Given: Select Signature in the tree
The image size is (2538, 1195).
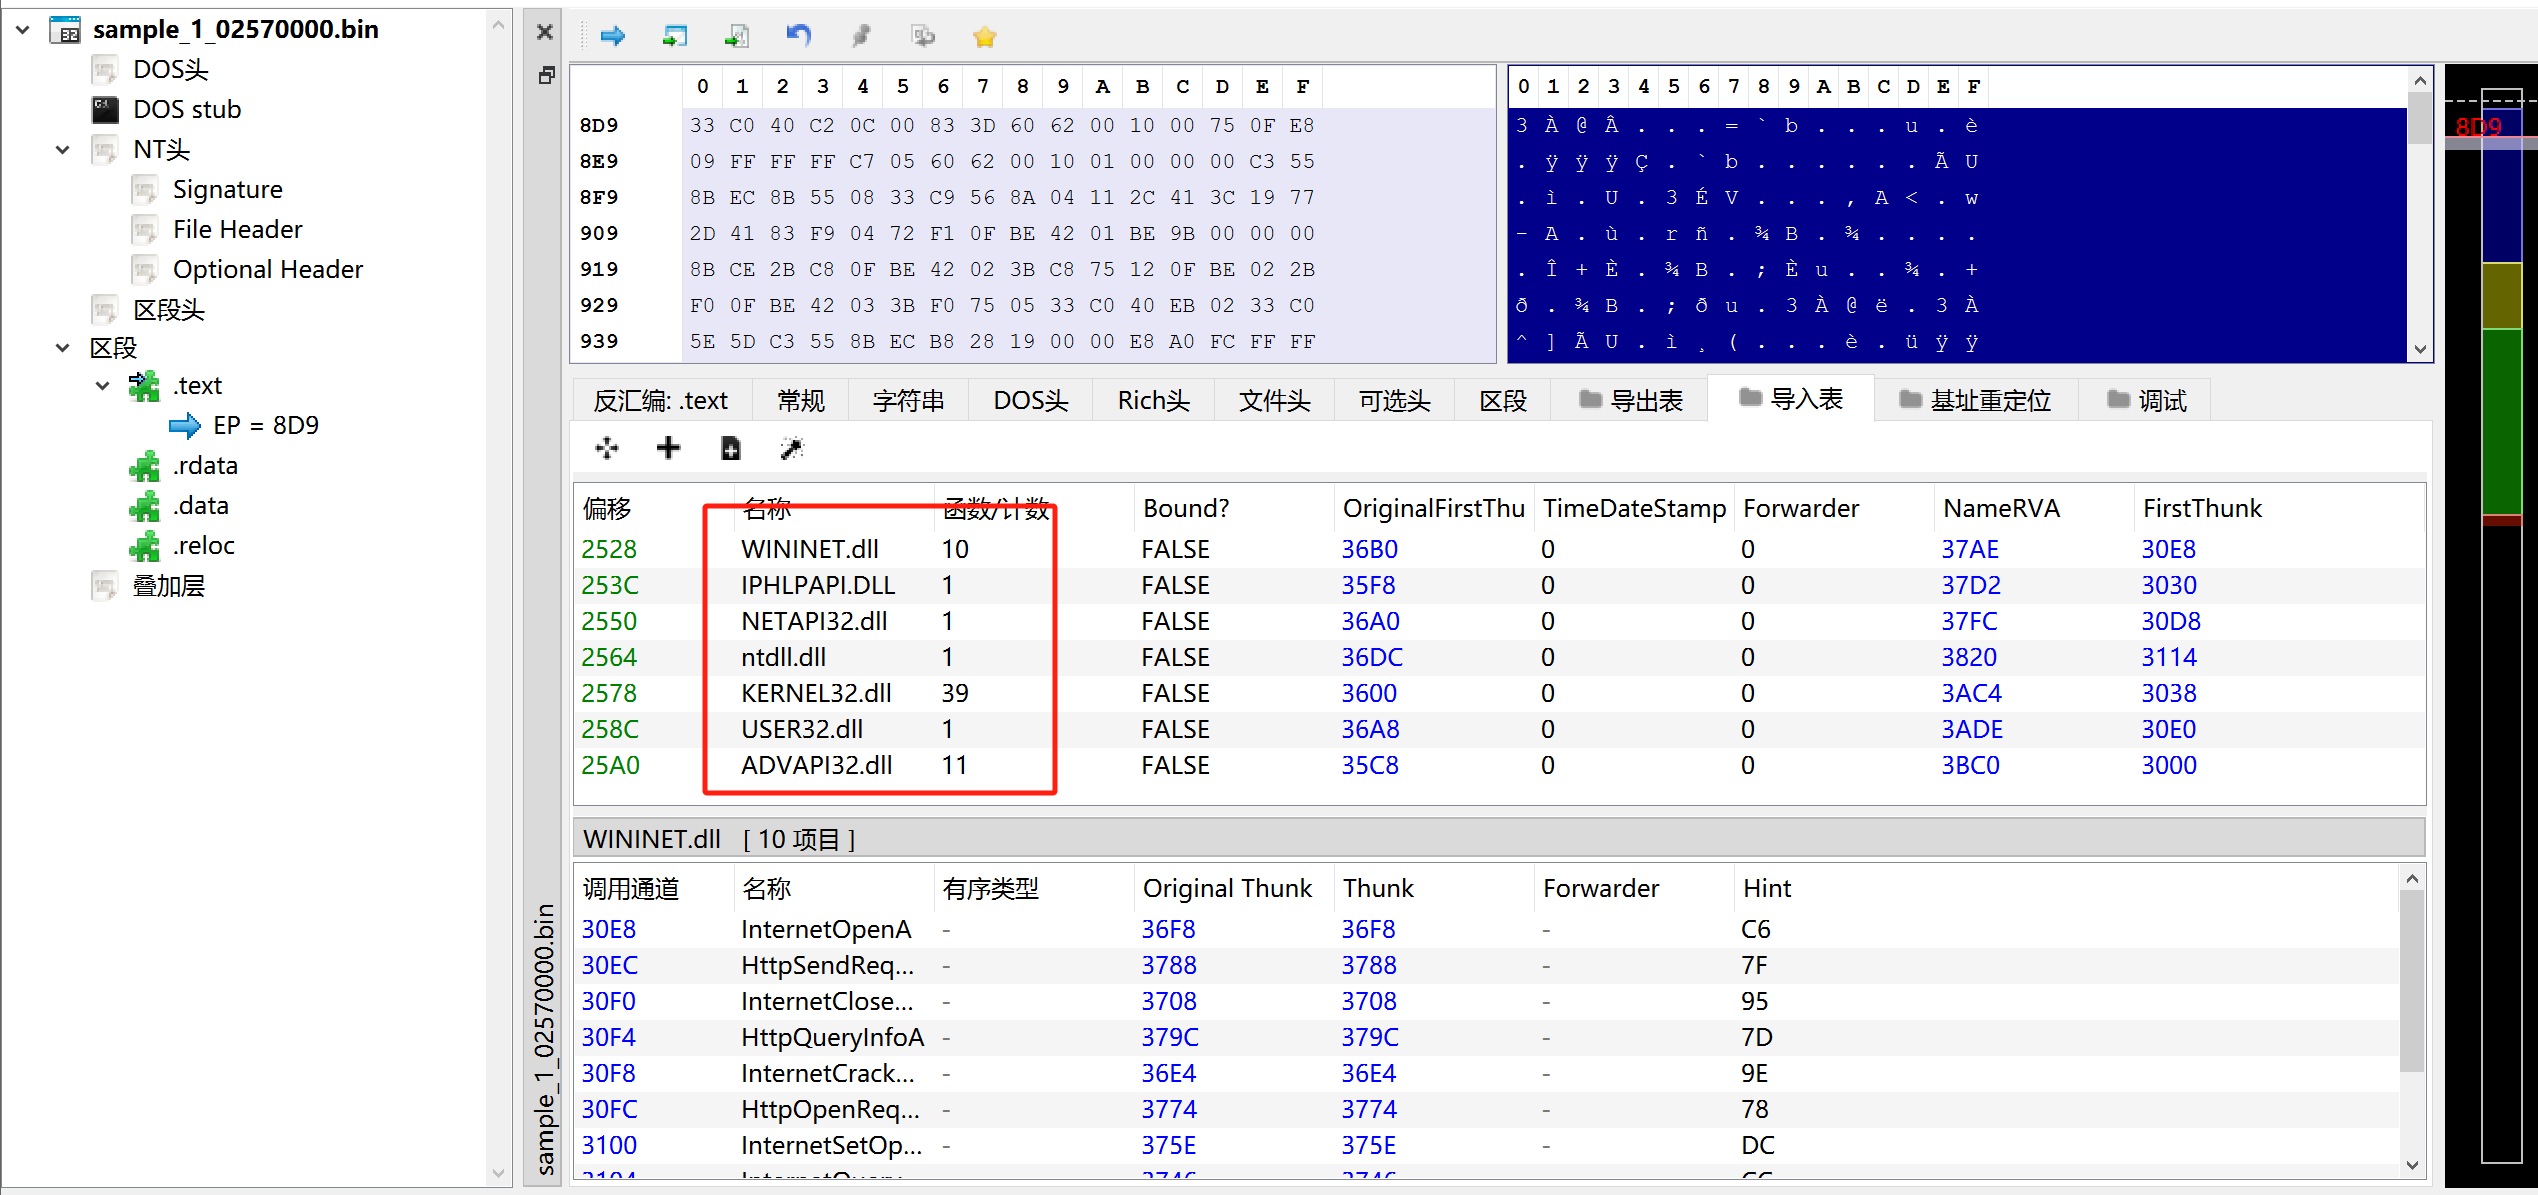Looking at the screenshot, I should 228,189.
